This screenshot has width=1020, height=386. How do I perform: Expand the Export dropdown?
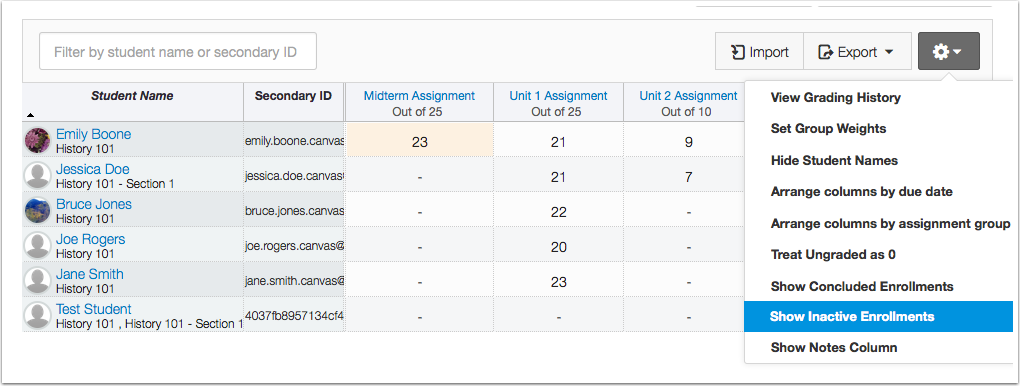click(857, 51)
